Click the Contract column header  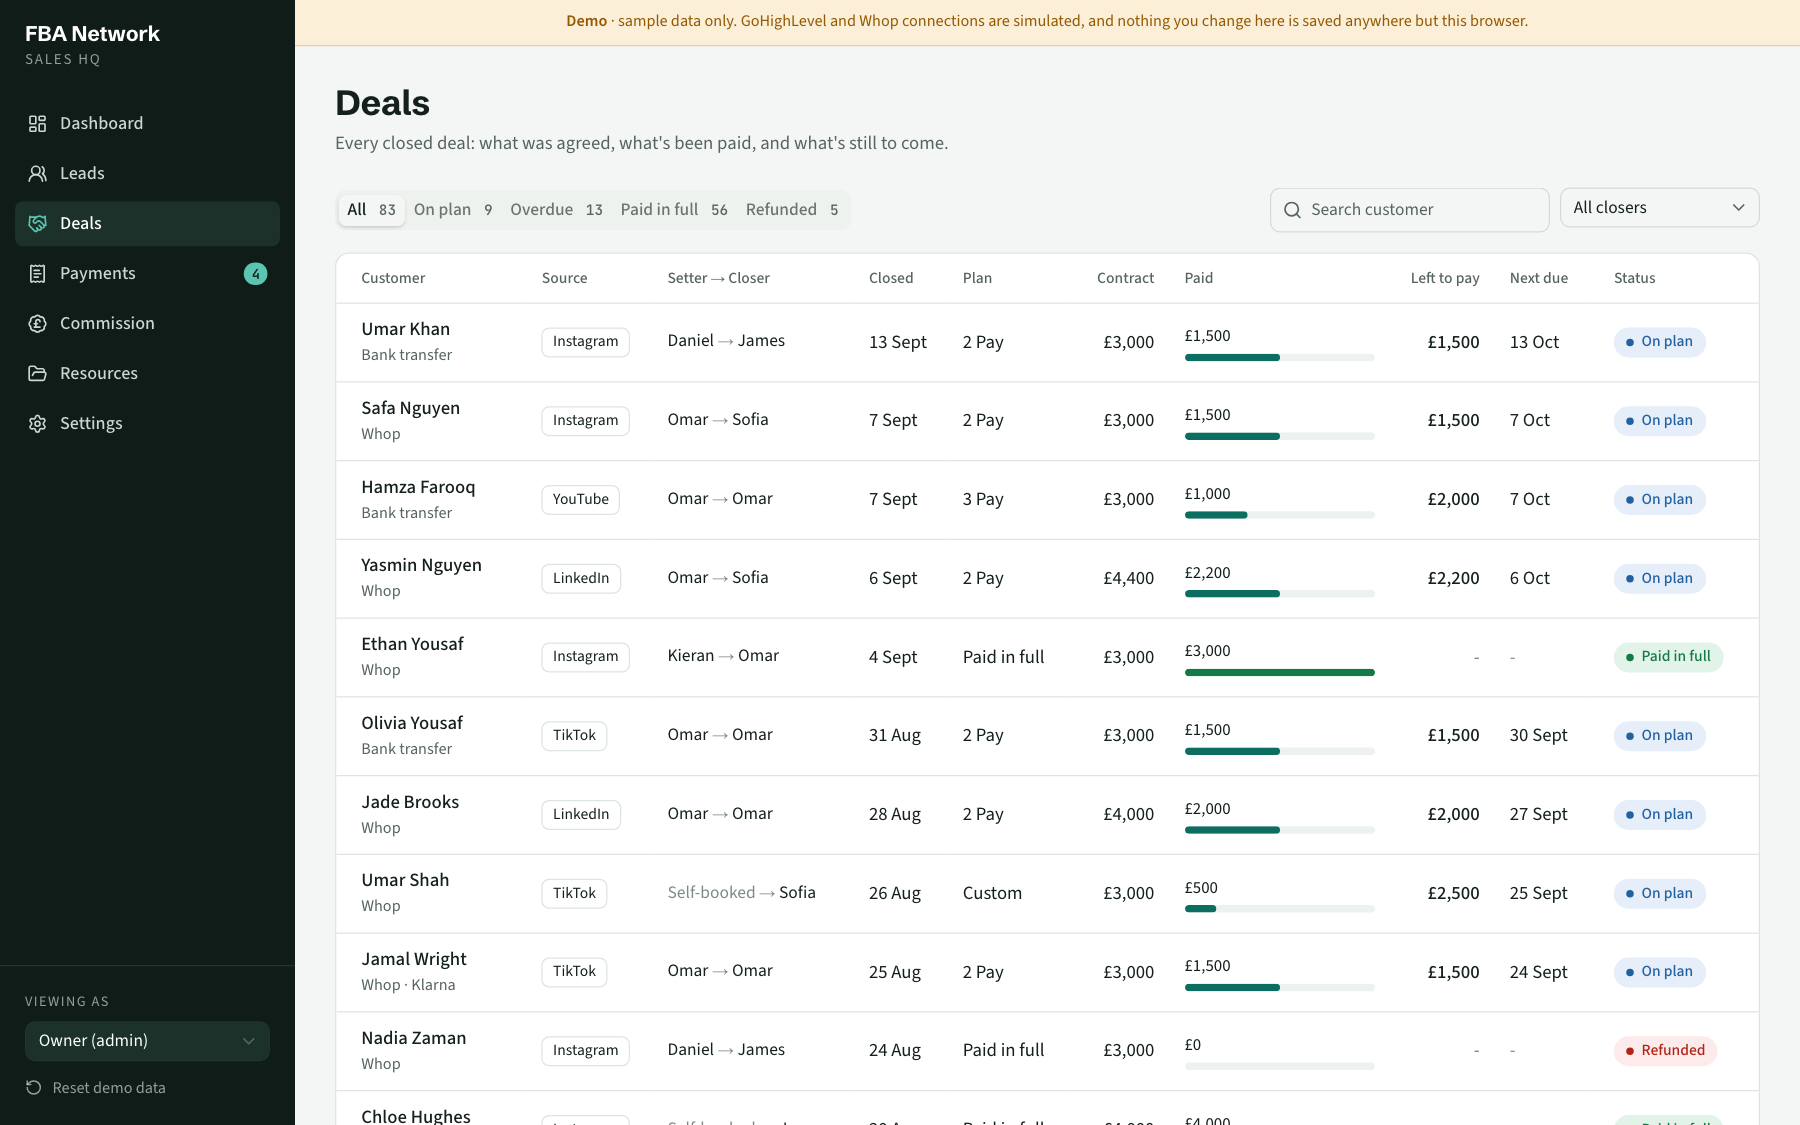click(1125, 278)
